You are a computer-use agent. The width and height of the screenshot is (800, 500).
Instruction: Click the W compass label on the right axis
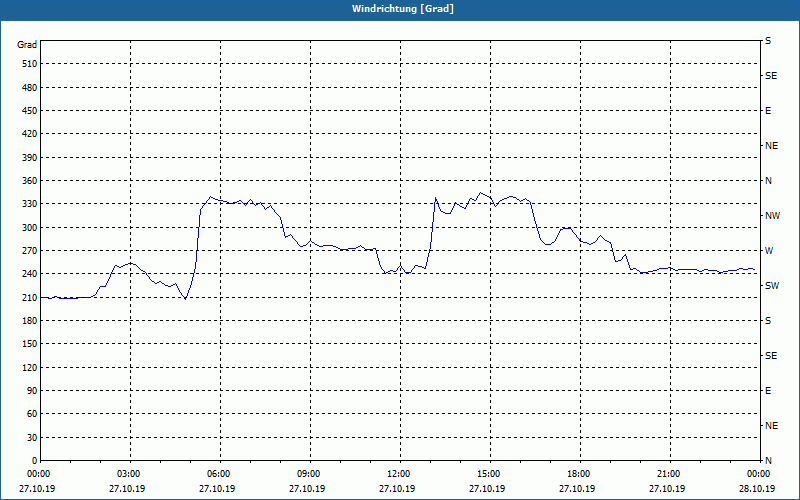769,251
